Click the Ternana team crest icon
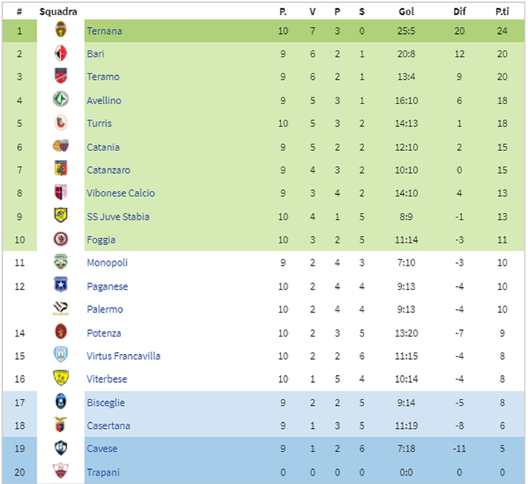 click(61, 30)
